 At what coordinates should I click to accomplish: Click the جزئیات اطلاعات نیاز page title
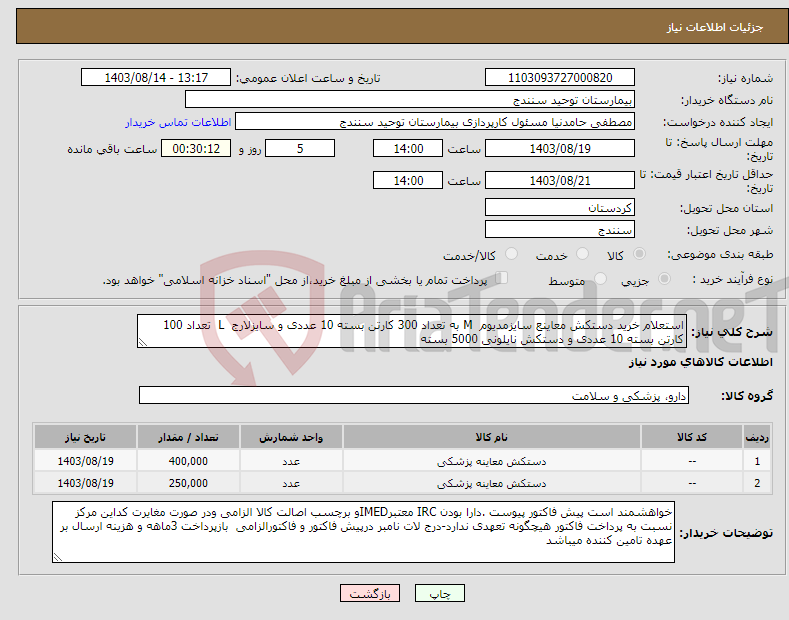(715, 27)
